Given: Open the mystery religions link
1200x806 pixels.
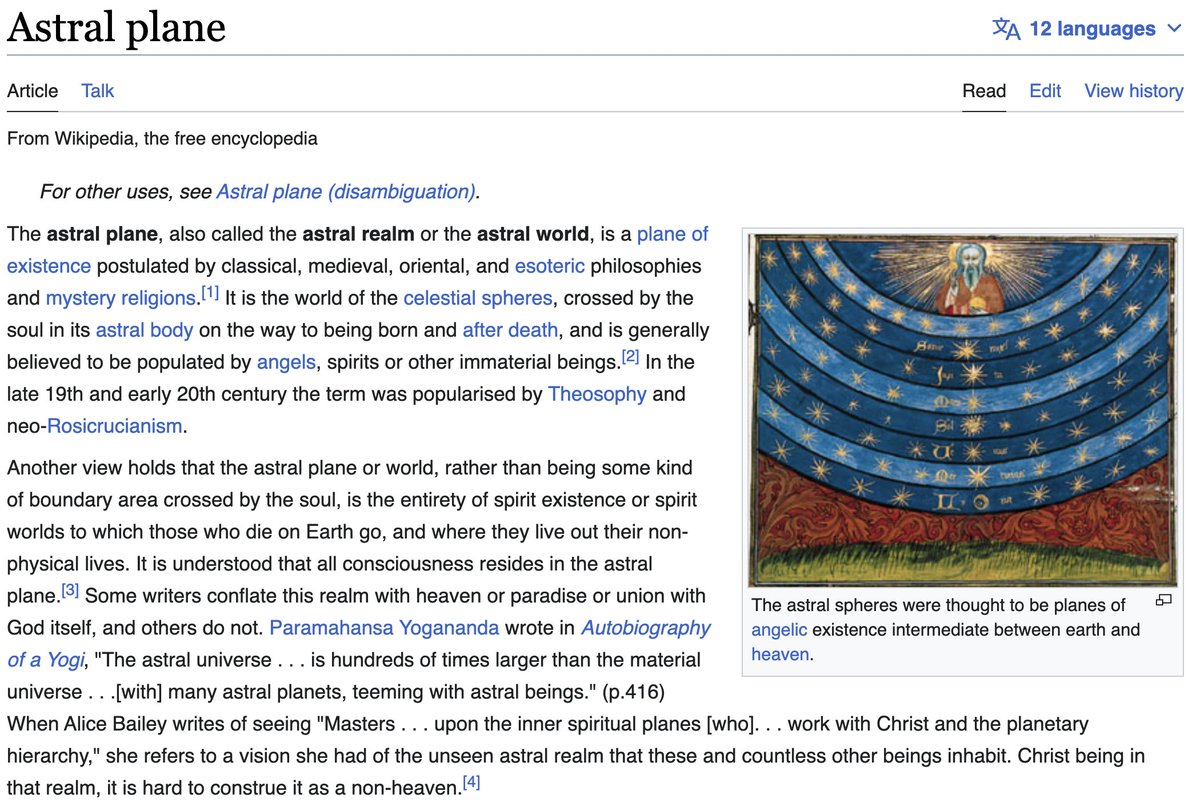Looking at the screenshot, I should [x=121, y=298].
